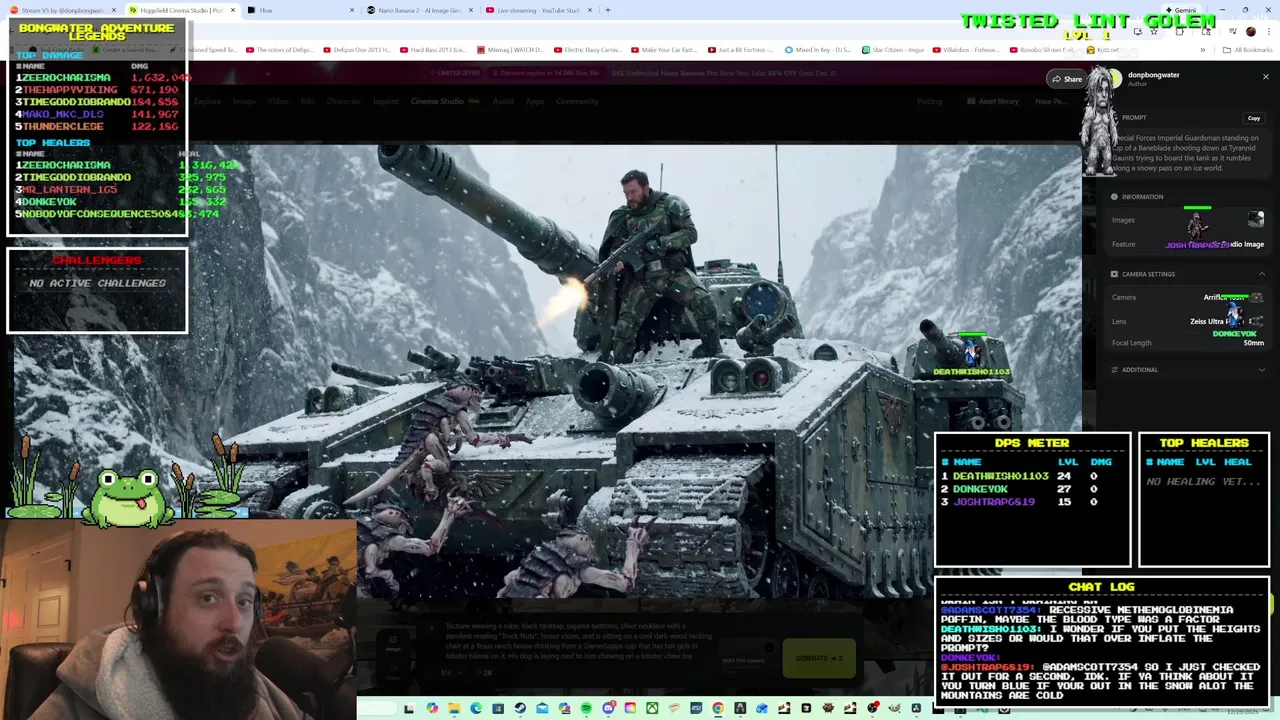Open the Asset library nav item
The image size is (1280, 720).
[993, 101]
